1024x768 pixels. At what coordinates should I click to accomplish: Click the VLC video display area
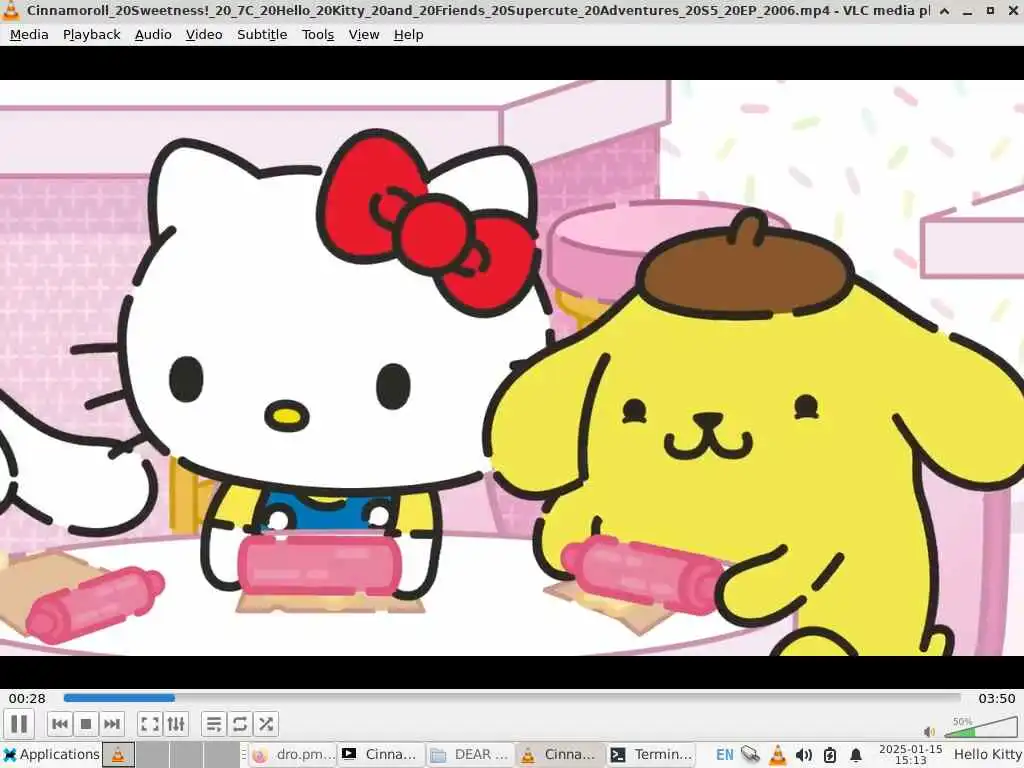click(512, 368)
